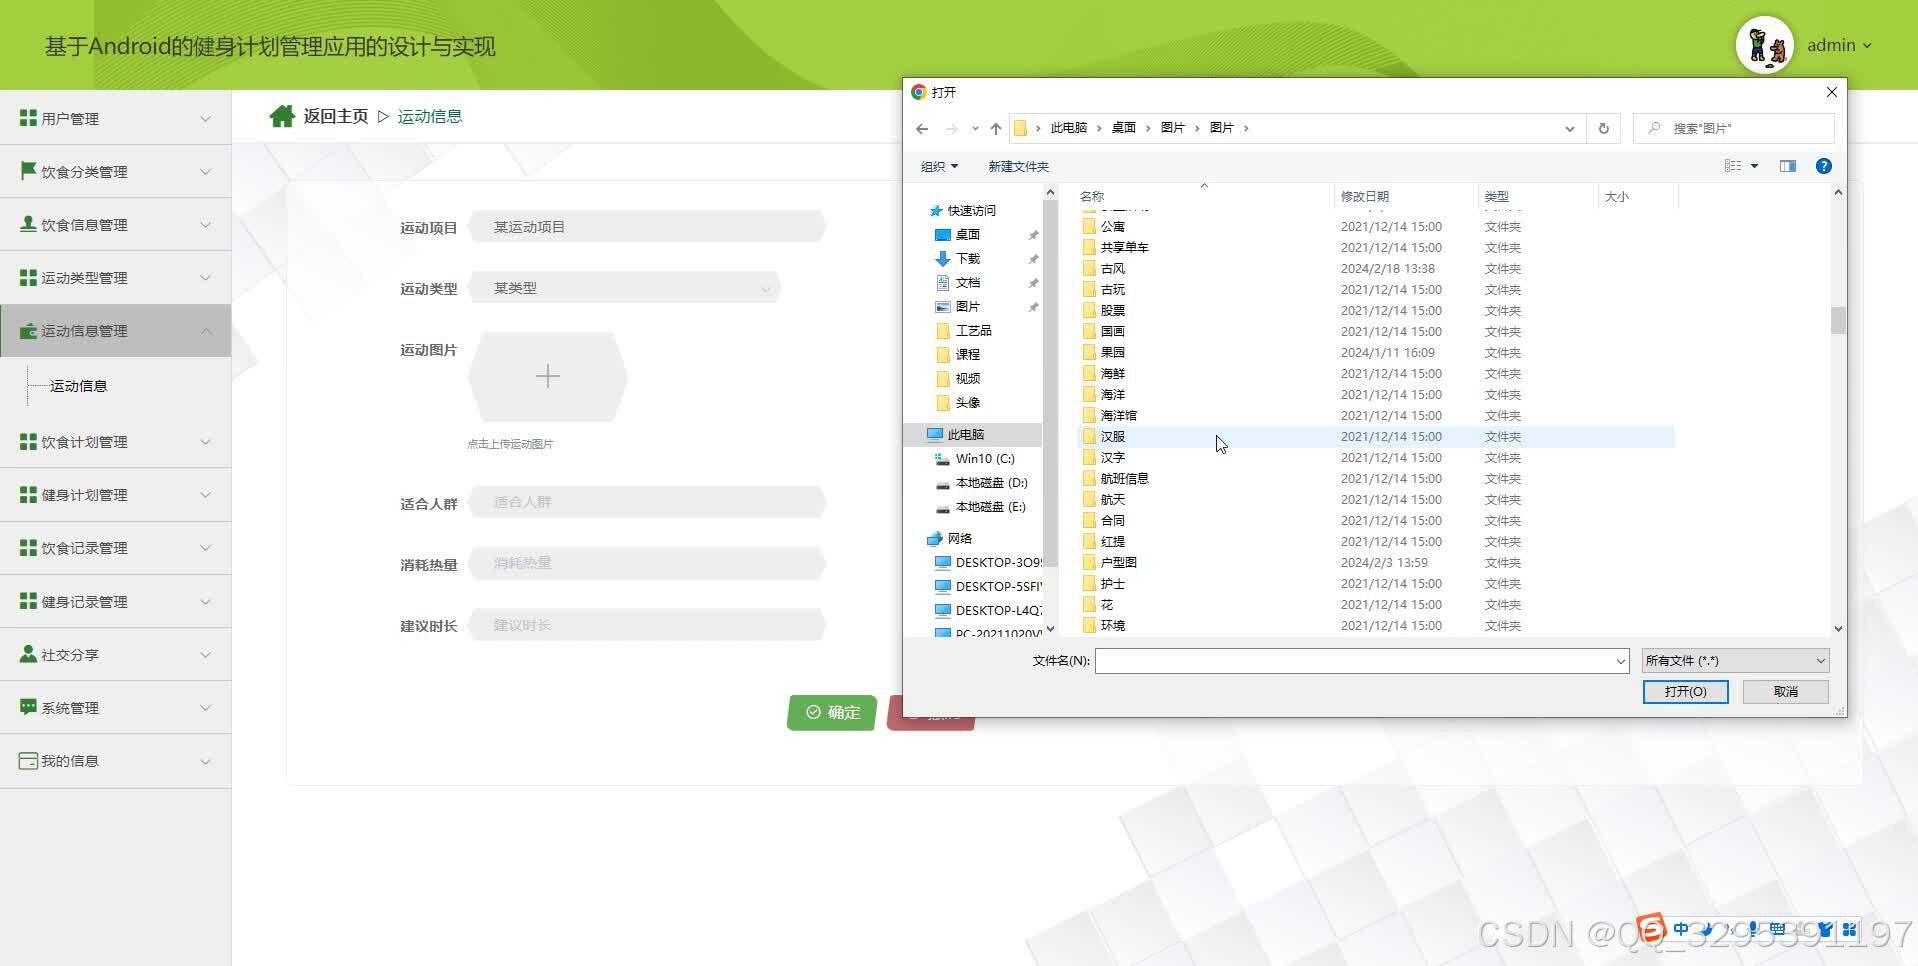The image size is (1918, 966).
Task: Click the 我的信息 card icon
Action: coord(28,760)
